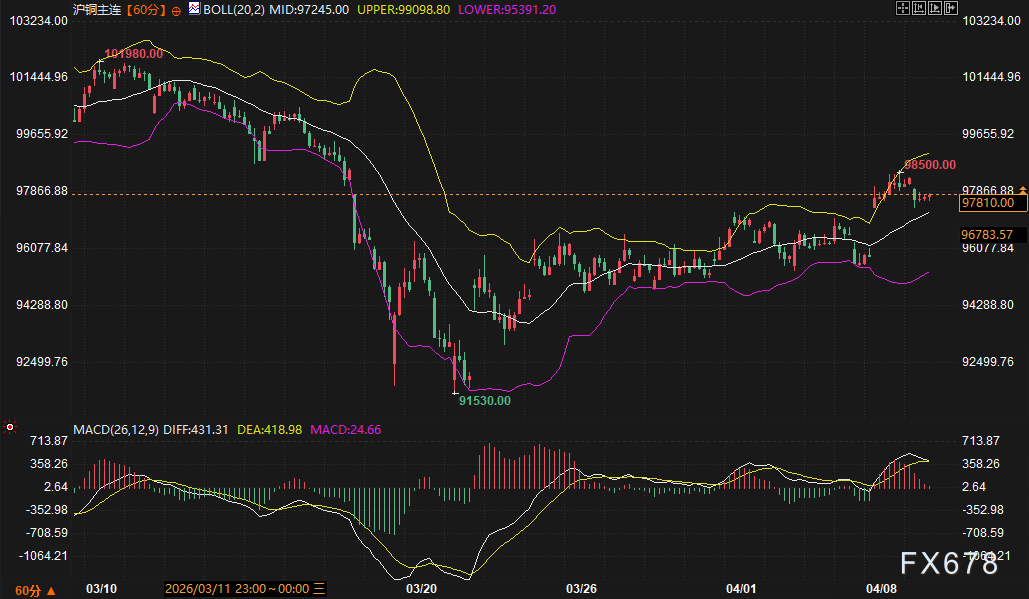1029x599 pixels.
Task: Click the 沪铜主连 contract name
Action: pyautogui.click(x=98, y=9)
